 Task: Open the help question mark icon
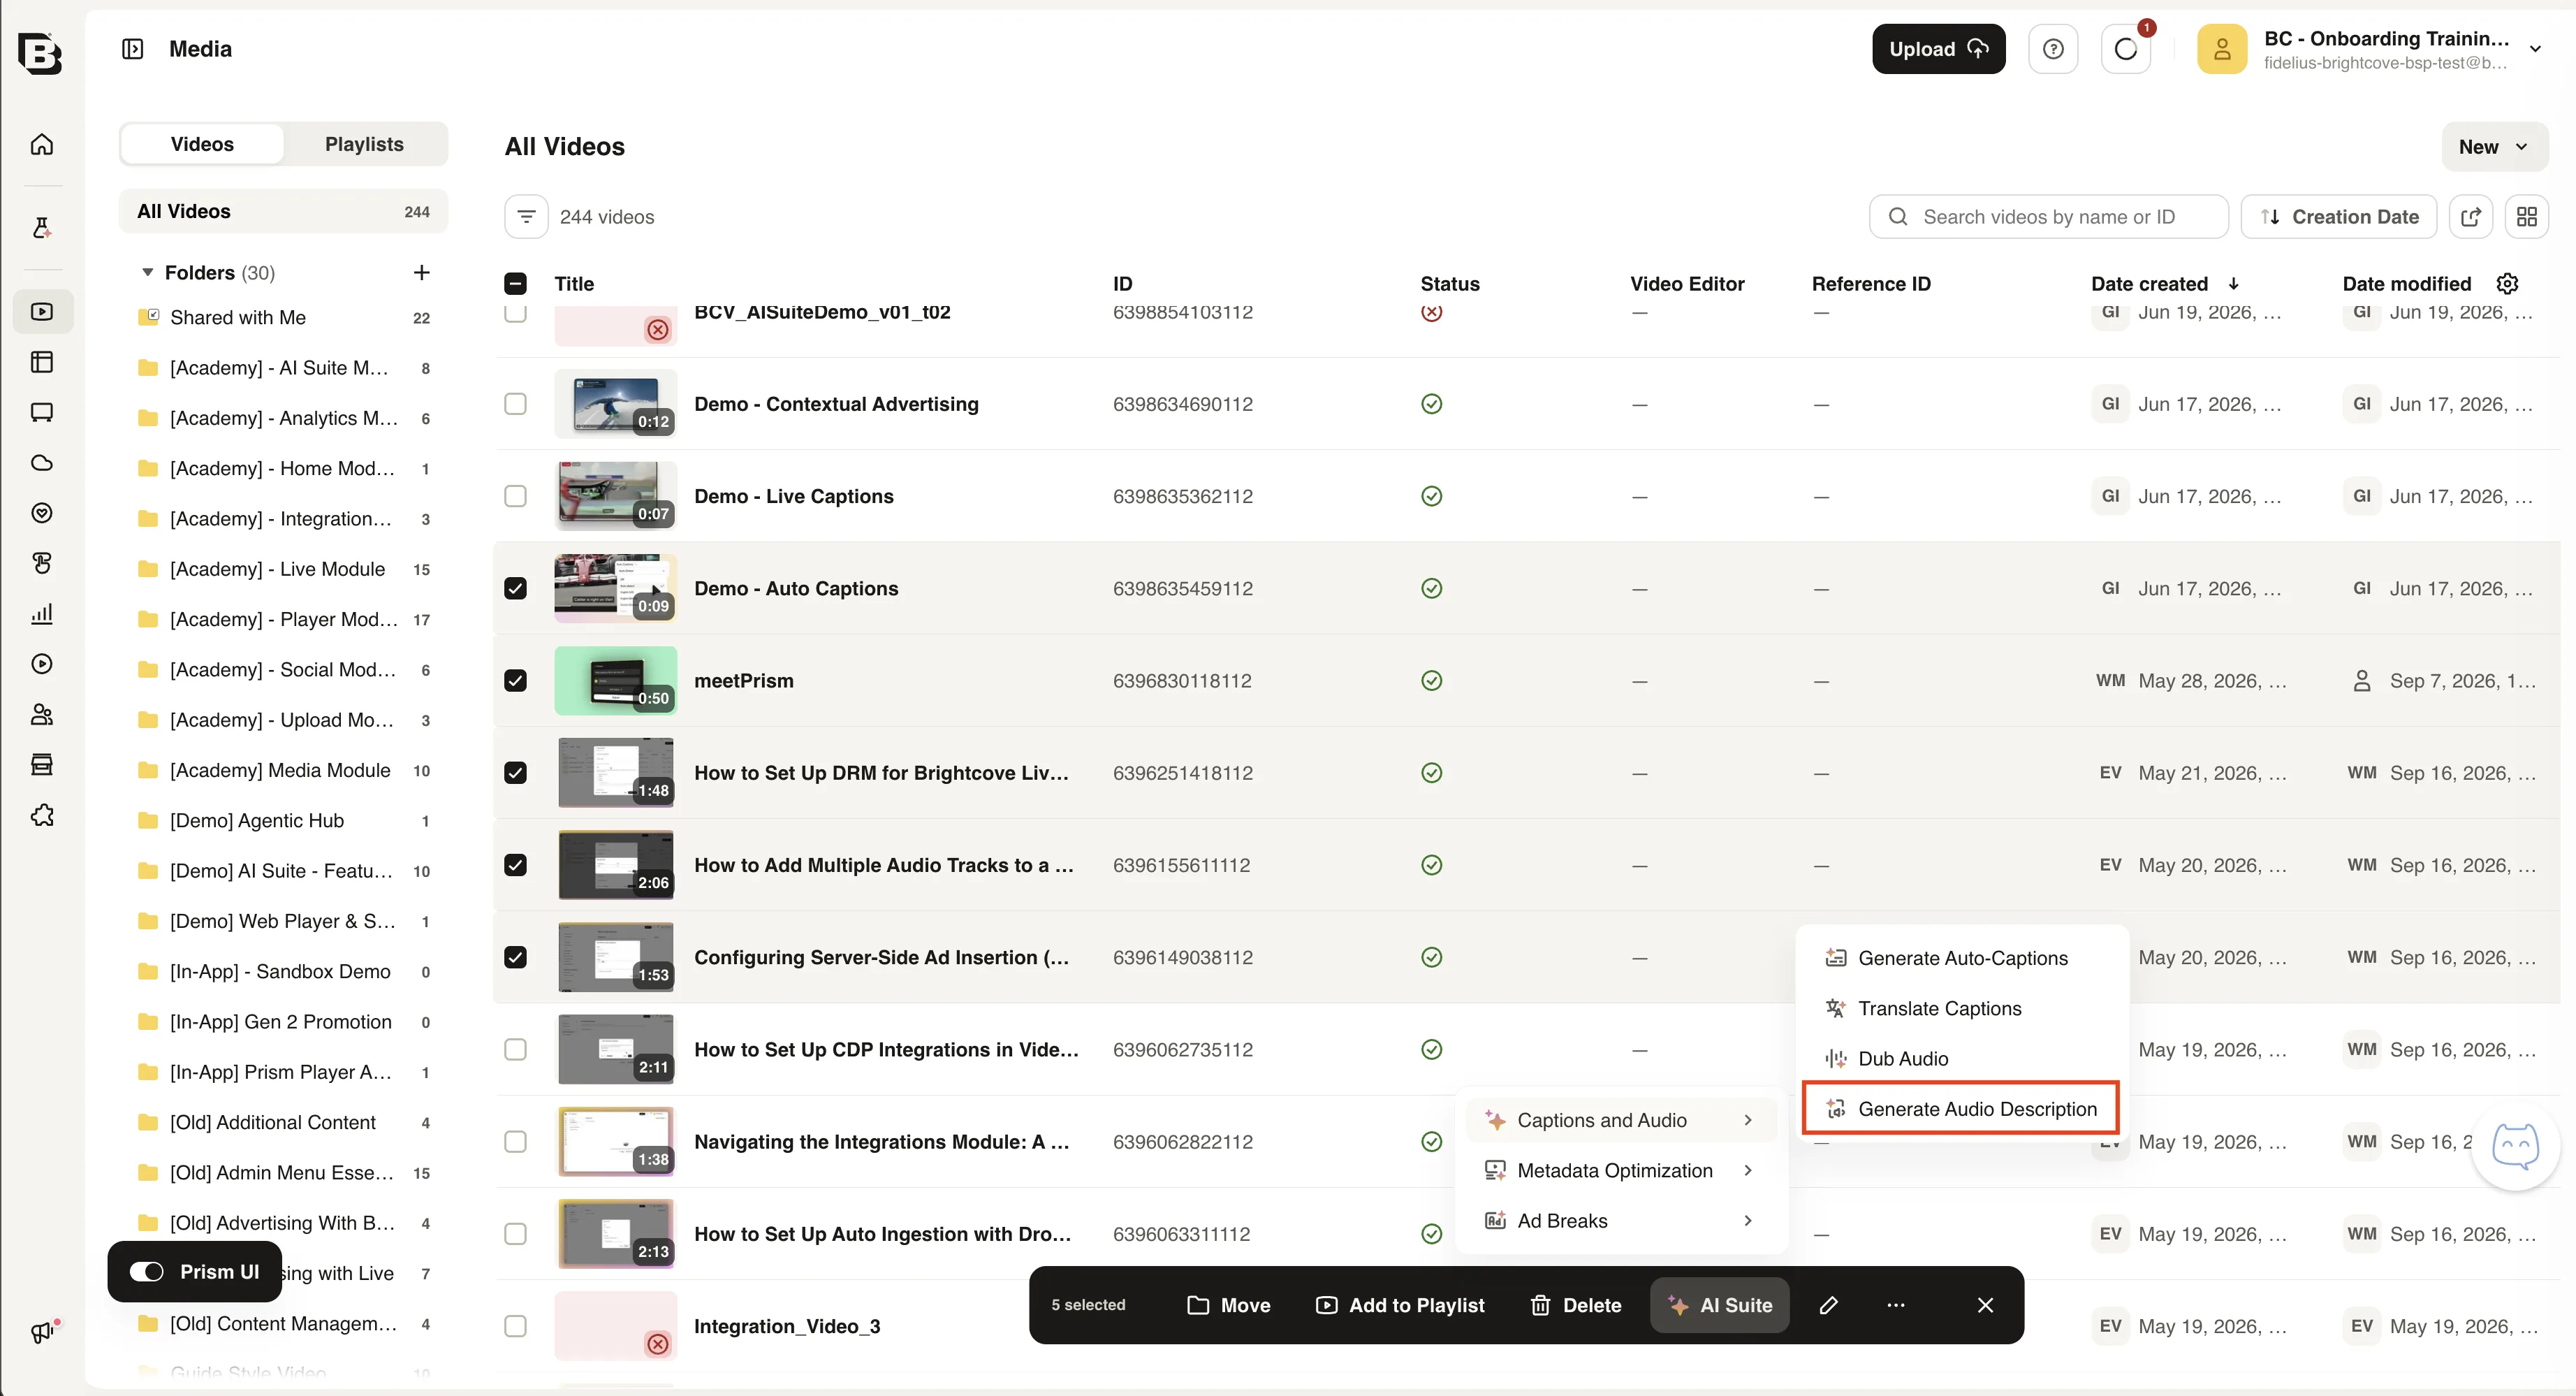pos(2053,49)
